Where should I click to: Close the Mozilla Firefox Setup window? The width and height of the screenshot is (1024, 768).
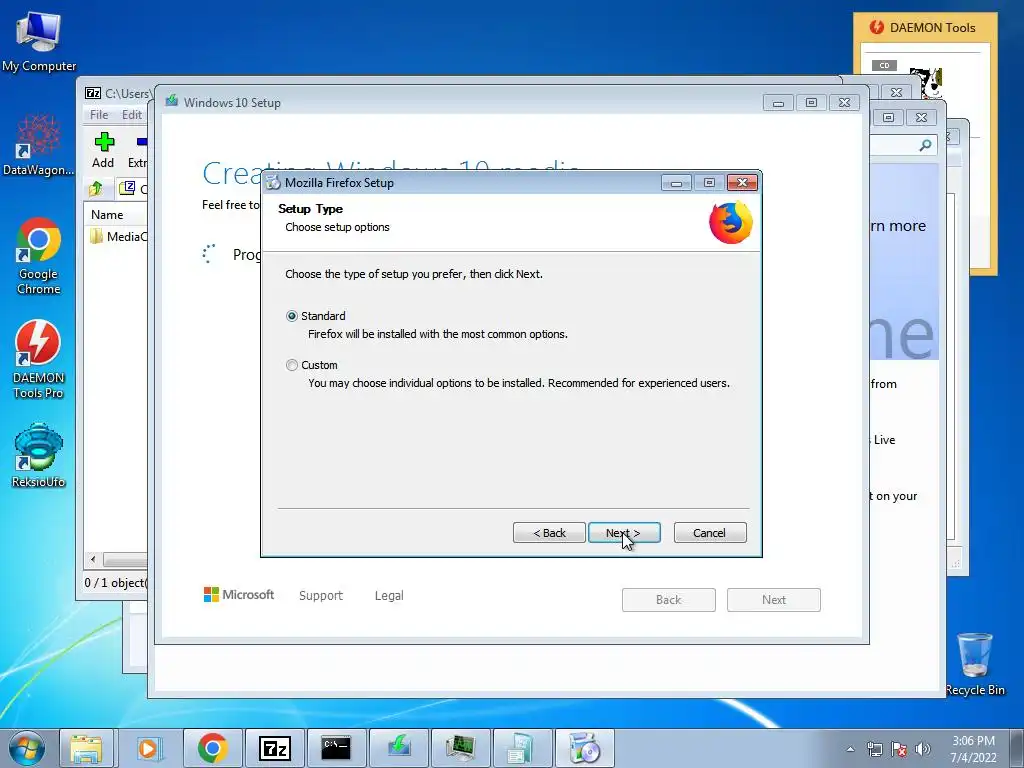pyautogui.click(x=743, y=183)
